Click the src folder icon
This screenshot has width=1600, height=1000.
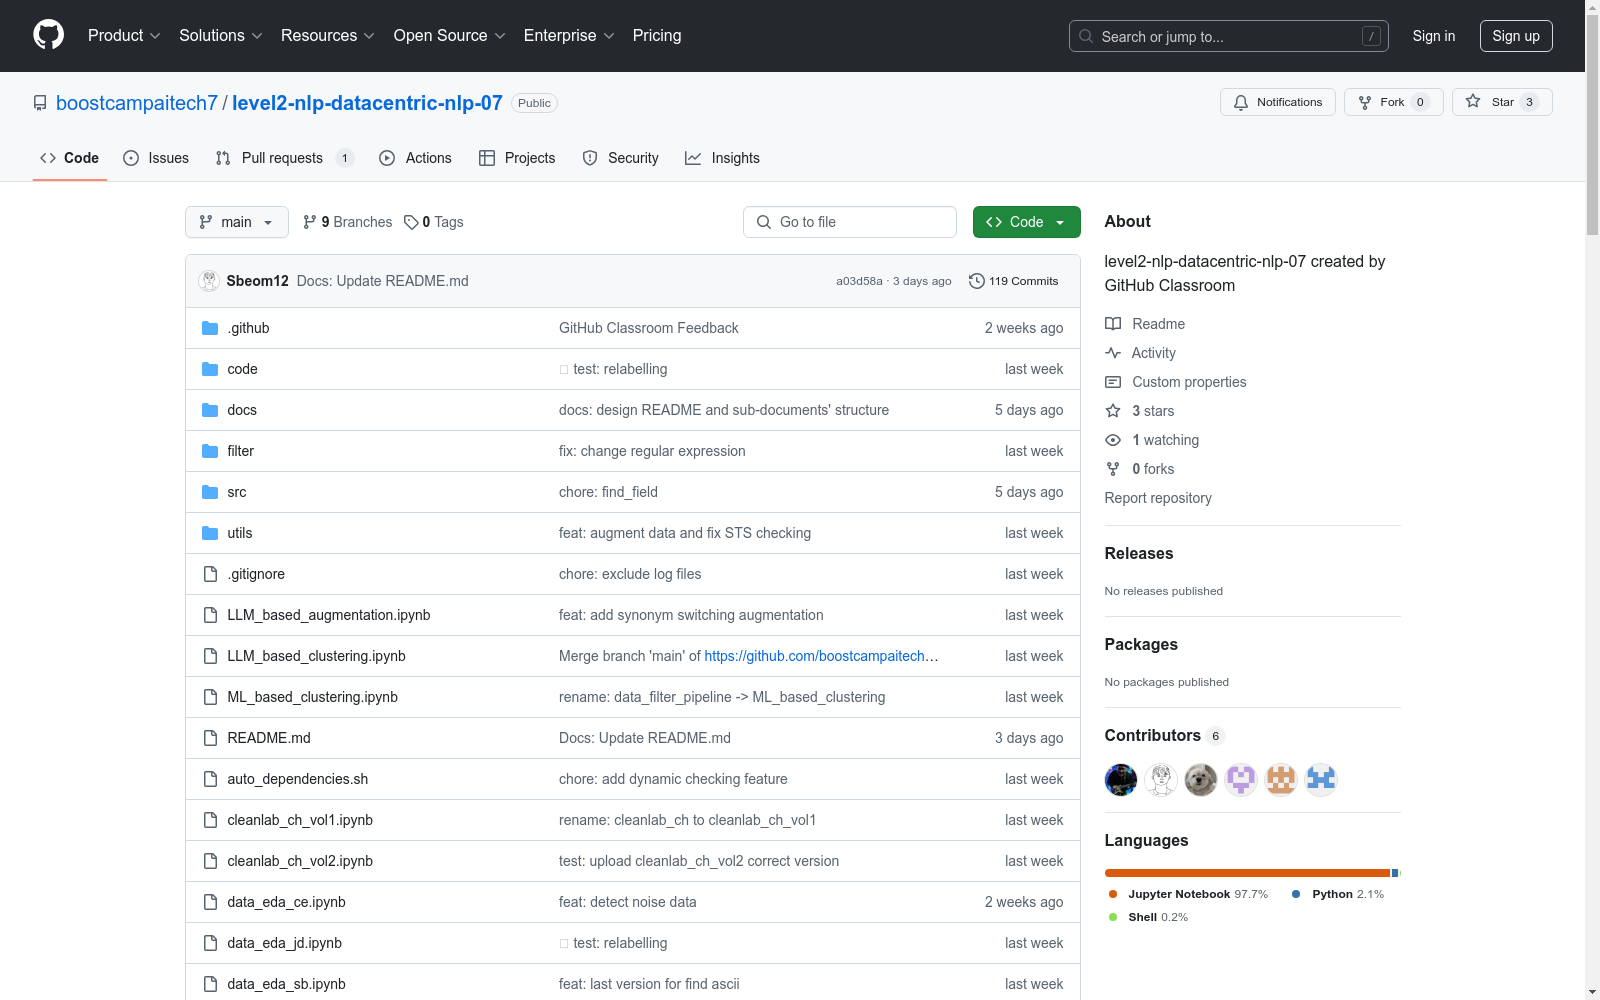click(210, 492)
